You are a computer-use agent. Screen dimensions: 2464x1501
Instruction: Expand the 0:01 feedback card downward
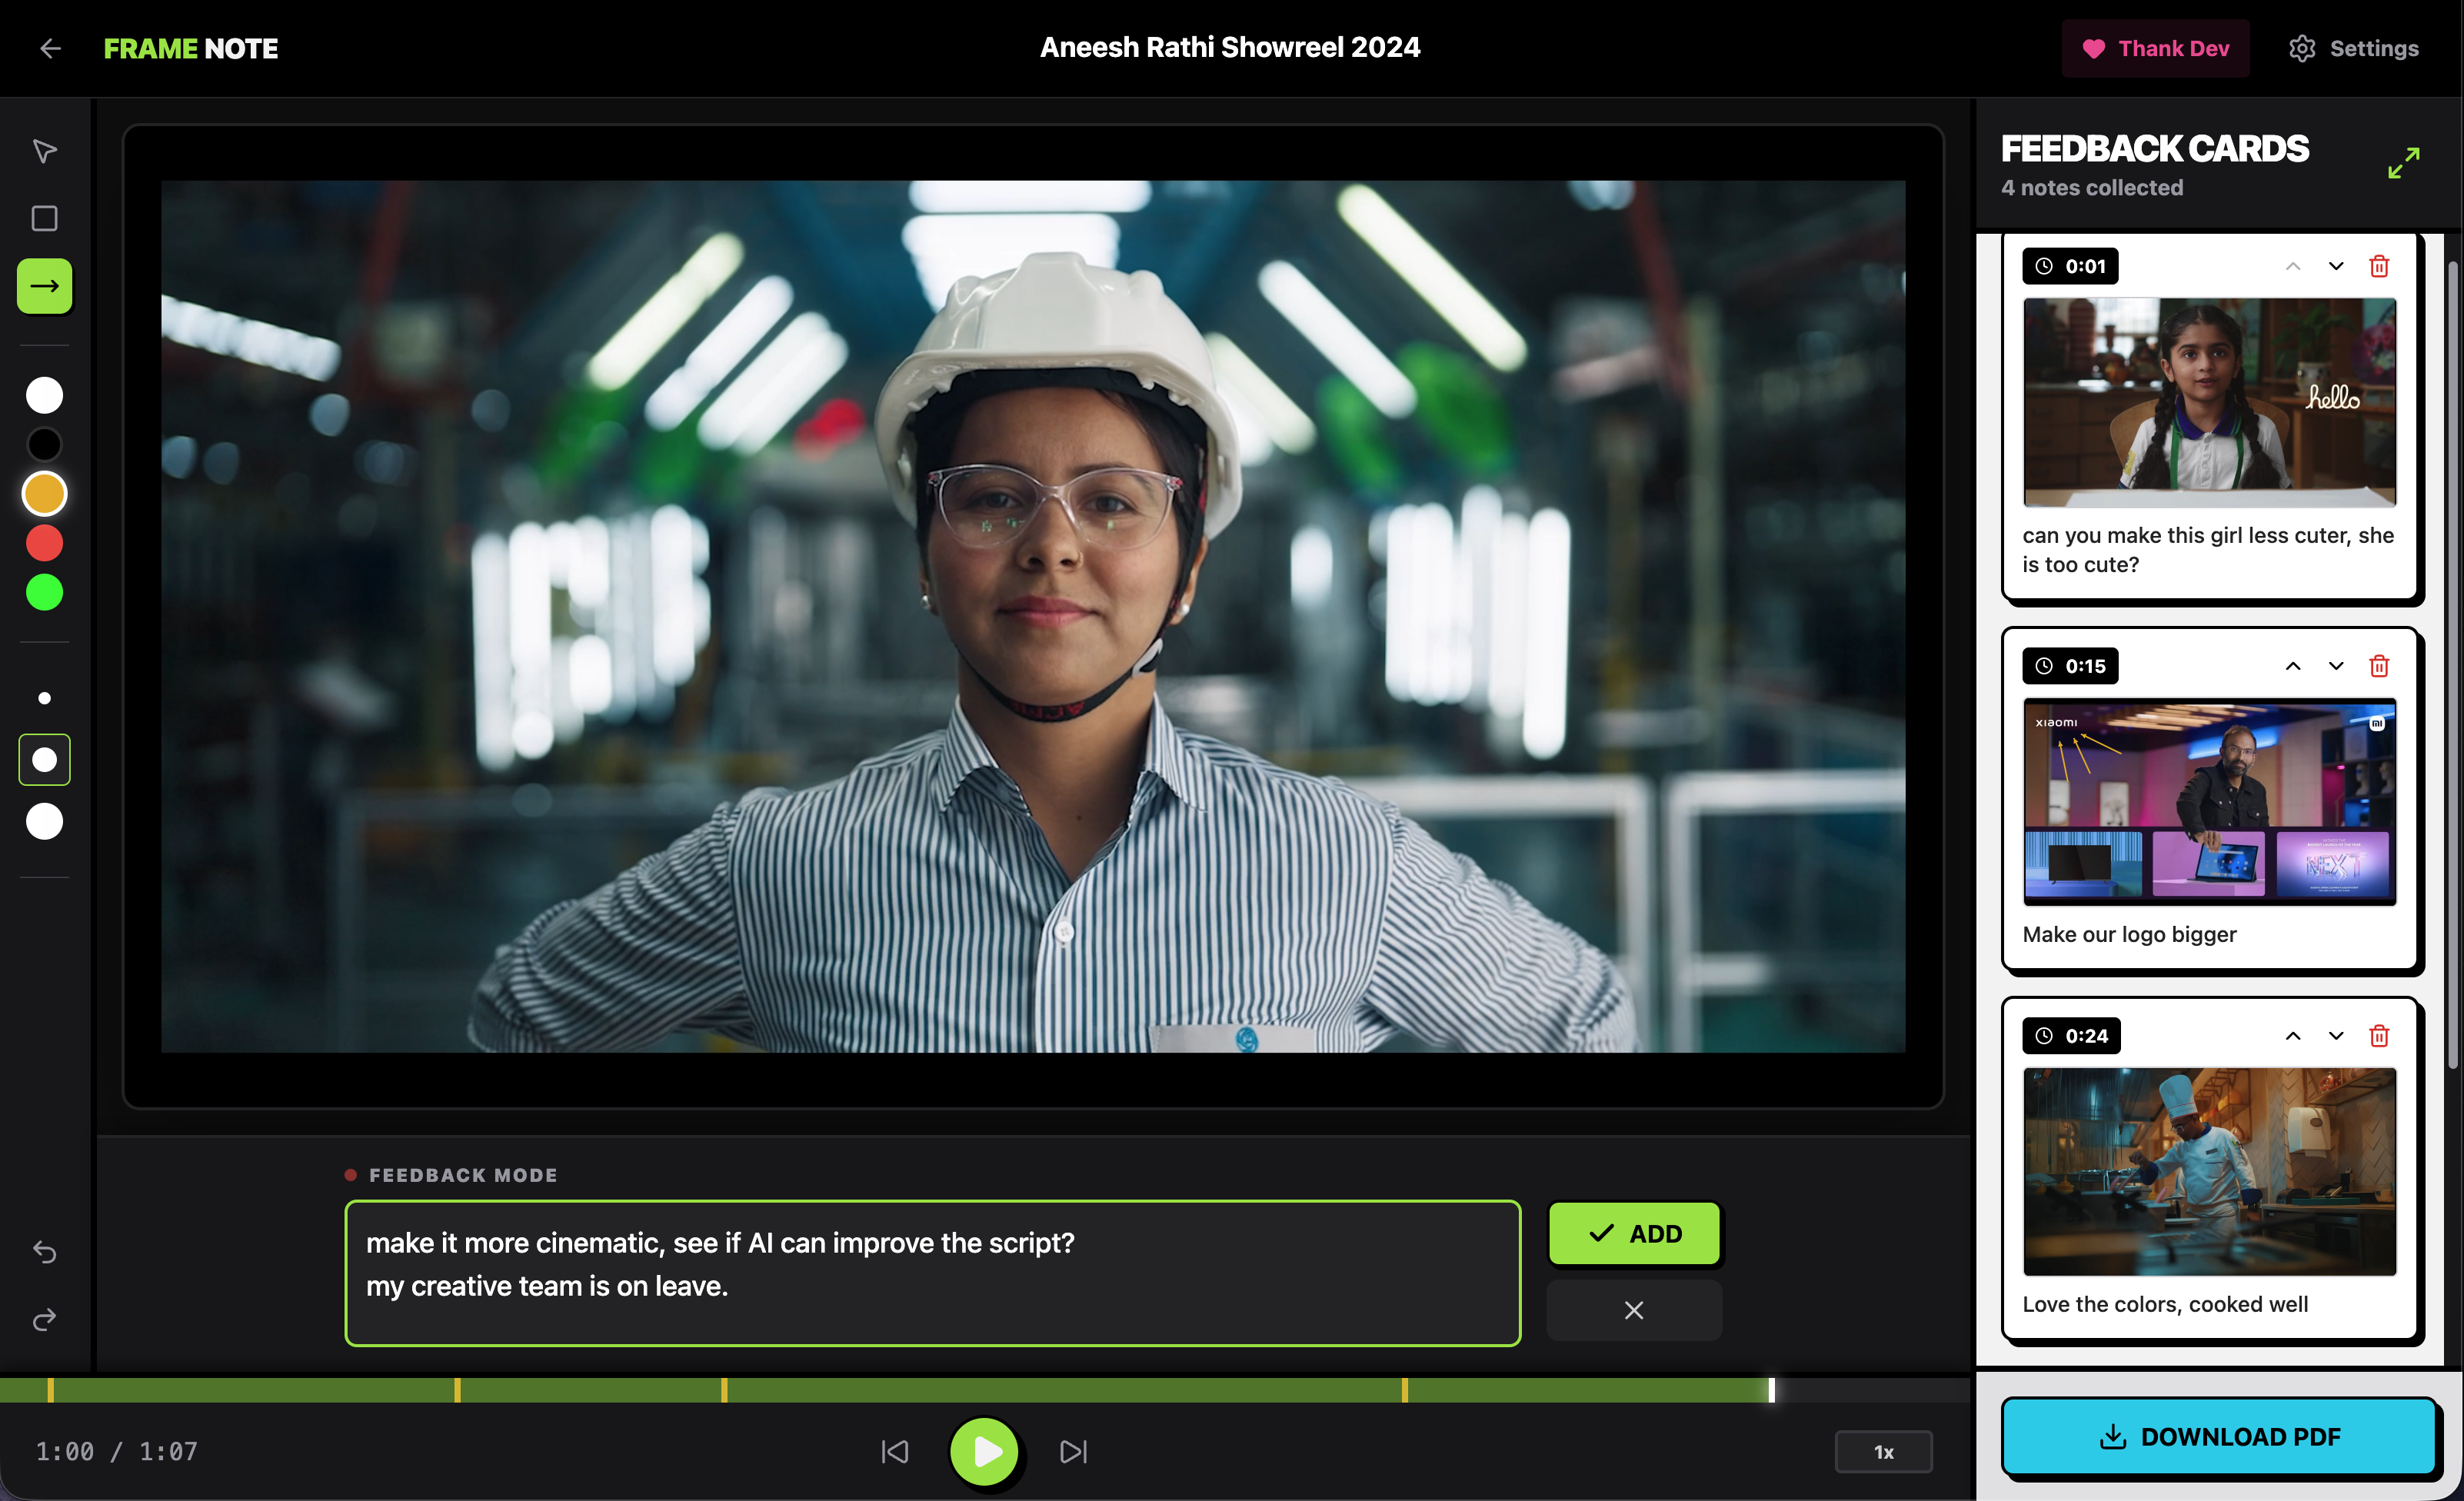click(x=2336, y=265)
